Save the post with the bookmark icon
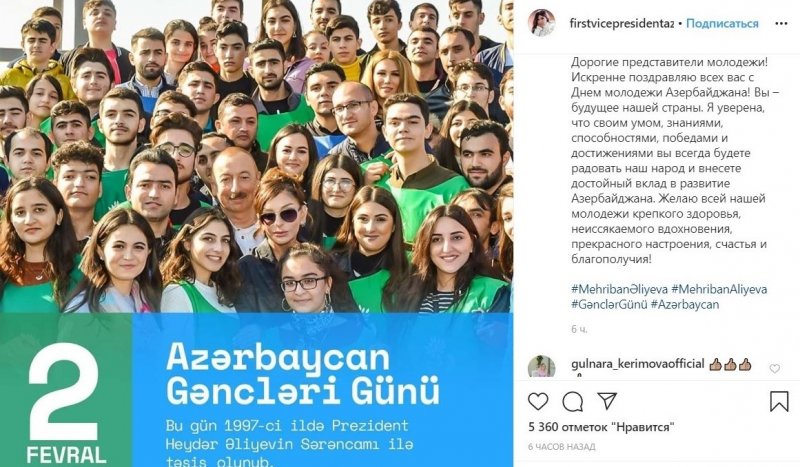Viewport: 800px width, 467px height. [x=779, y=401]
